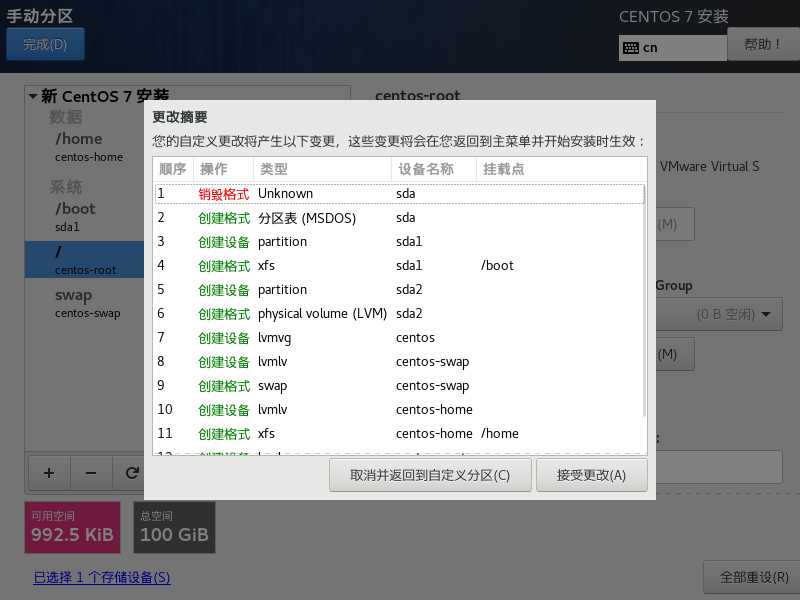Select row 10 lvmlv centos-home
The width and height of the screenshot is (800, 600).
pyautogui.click(x=399, y=410)
